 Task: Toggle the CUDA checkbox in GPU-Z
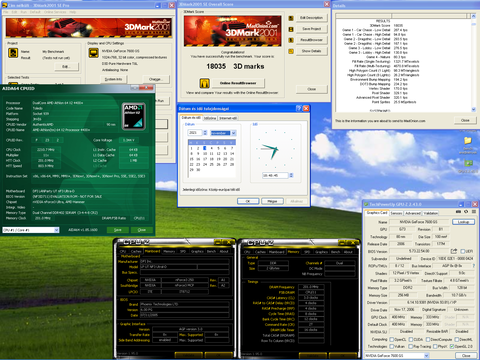[411, 339]
